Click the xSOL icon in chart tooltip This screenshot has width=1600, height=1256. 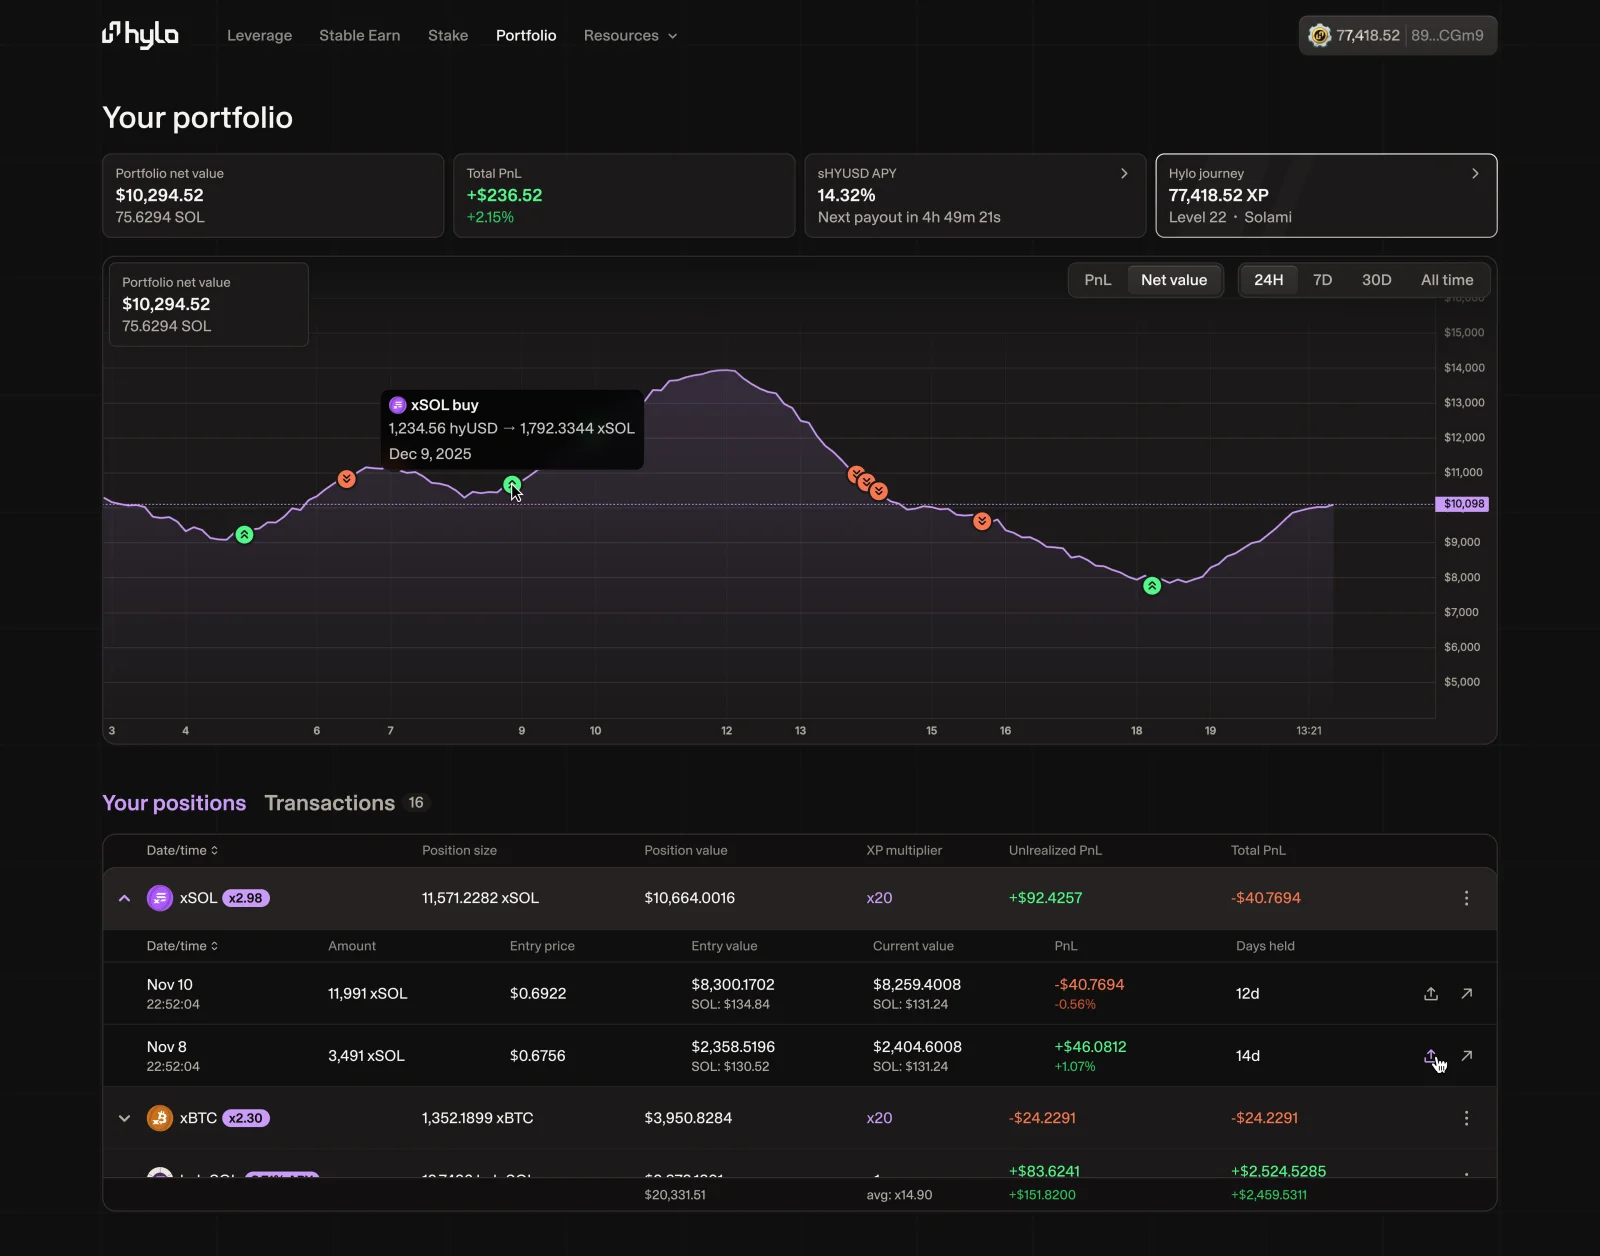pos(397,405)
